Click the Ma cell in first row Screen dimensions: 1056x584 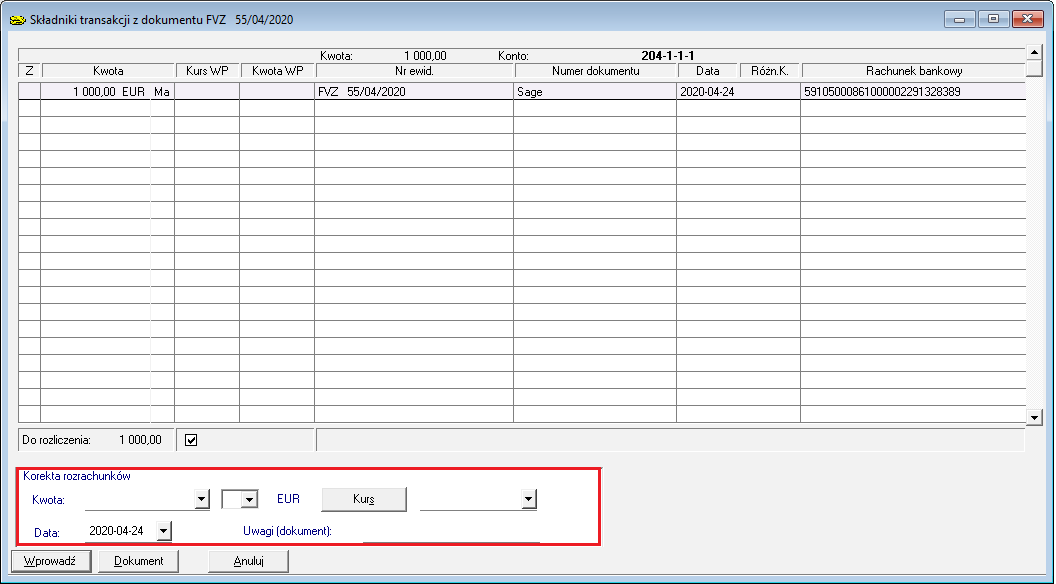pyautogui.click(x=162, y=92)
